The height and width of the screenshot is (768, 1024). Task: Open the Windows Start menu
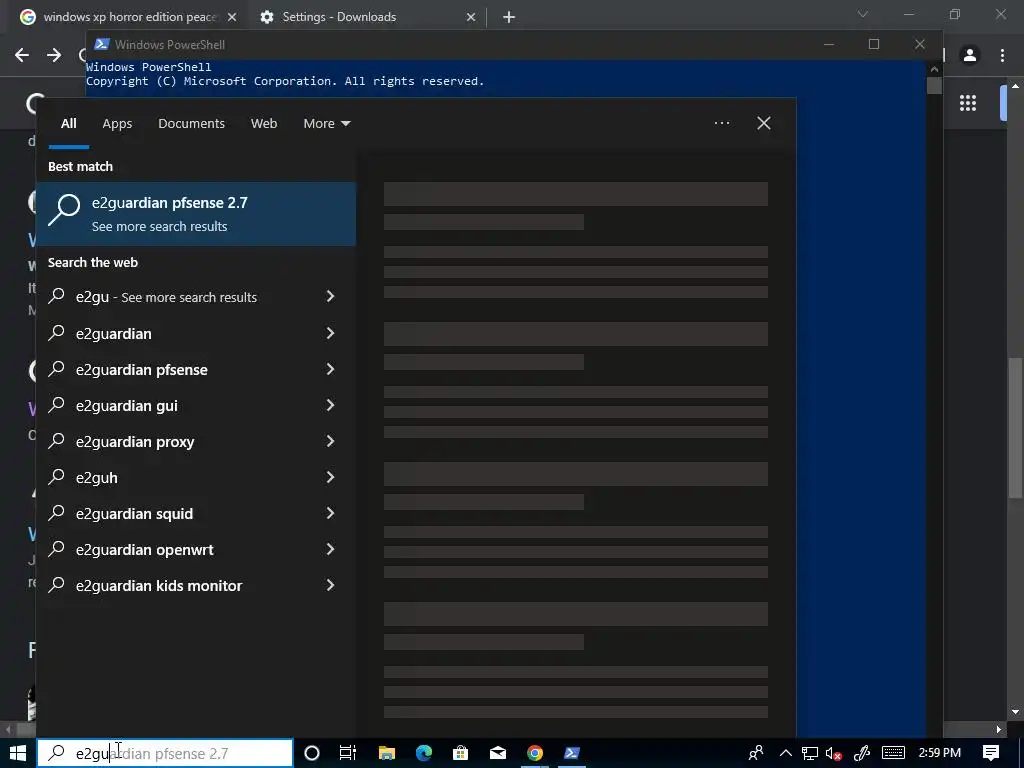18,753
